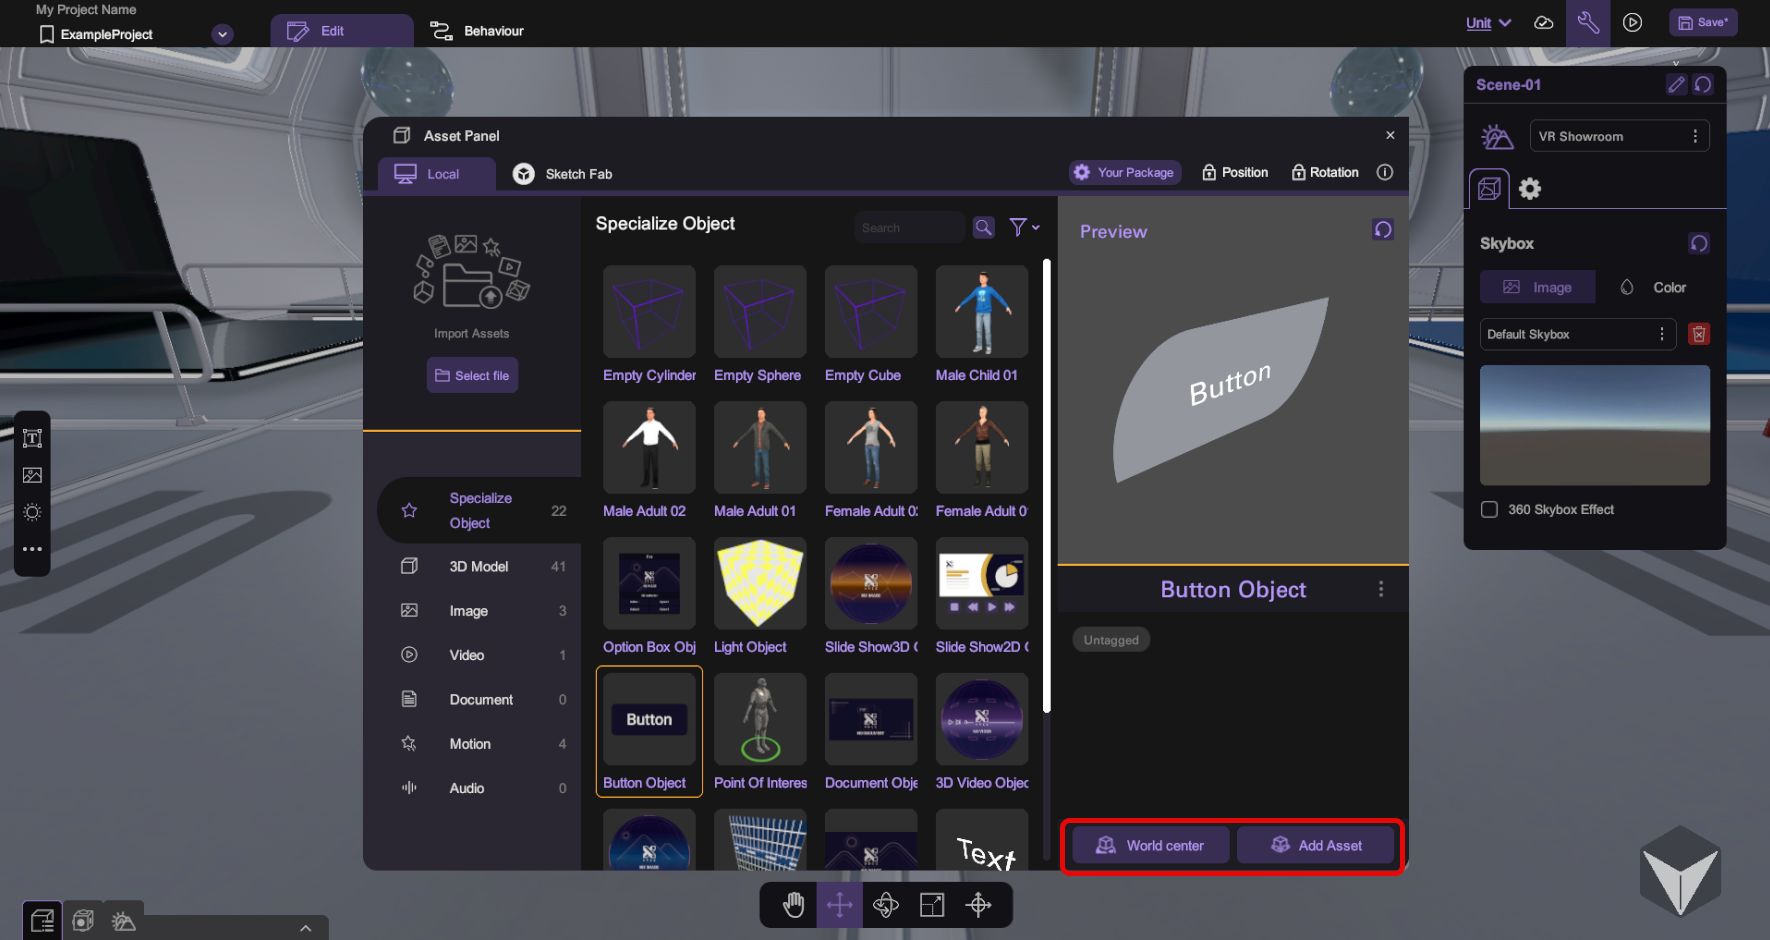Click the Select file button
1770x940 pixels.
tap(472, 376)
